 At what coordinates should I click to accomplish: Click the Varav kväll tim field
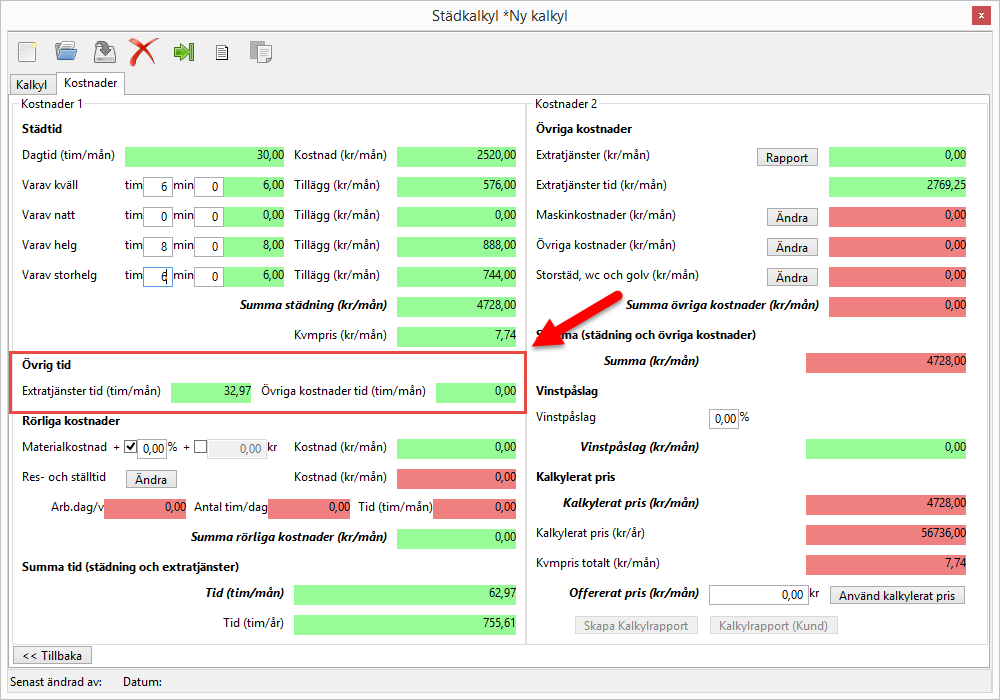[157, 186]
